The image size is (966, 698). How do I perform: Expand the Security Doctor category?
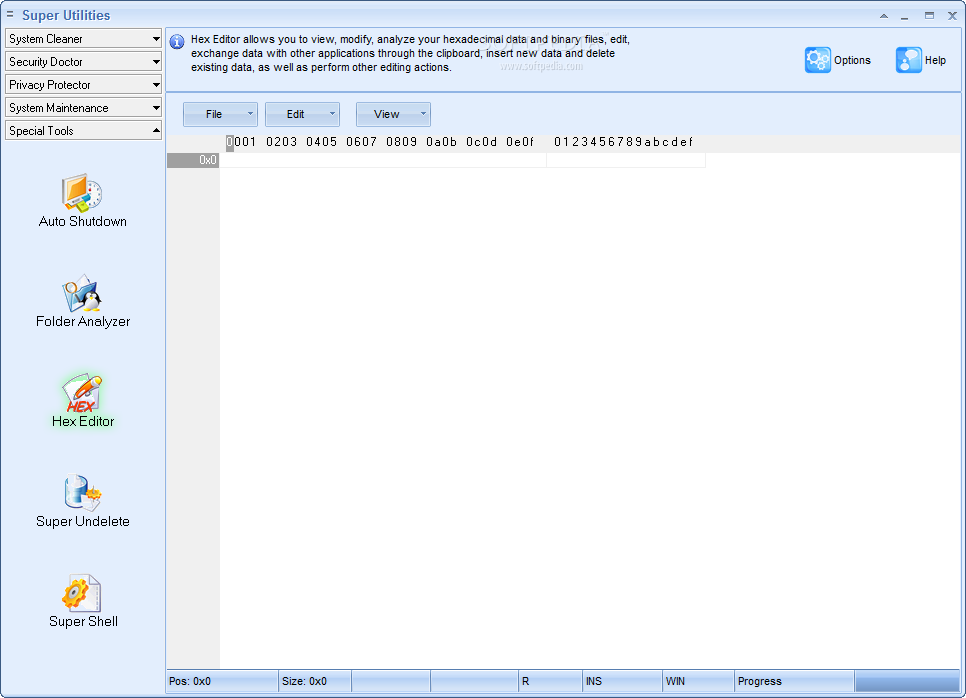coord(83,62)
